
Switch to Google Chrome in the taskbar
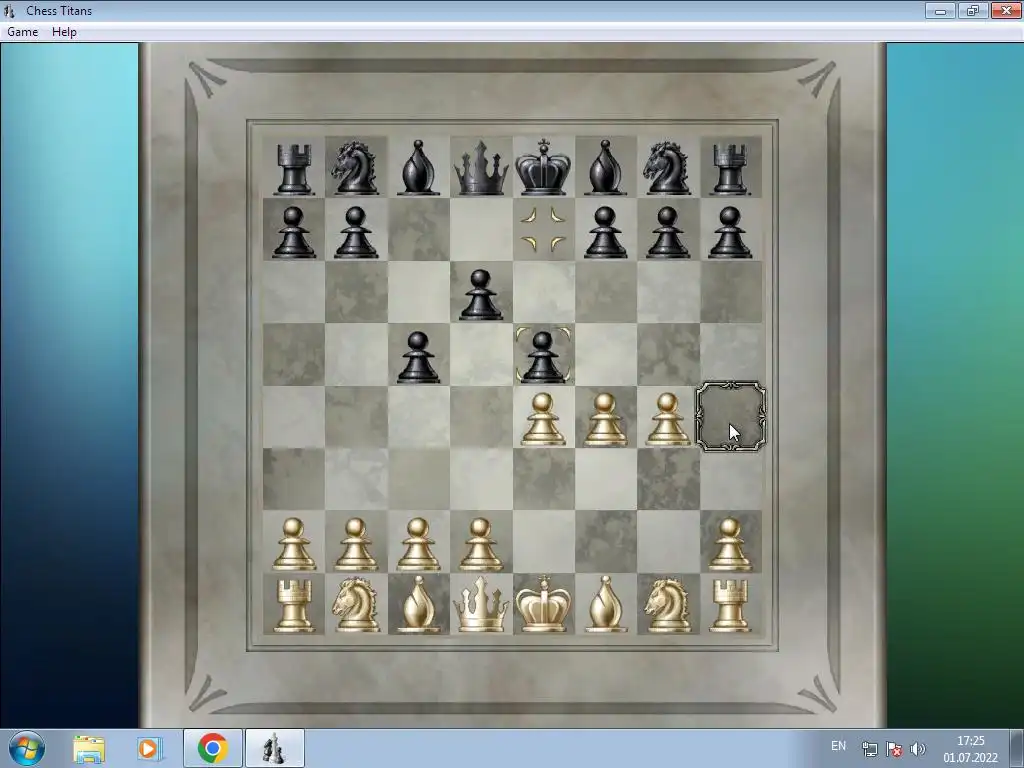tap(212, 748)
